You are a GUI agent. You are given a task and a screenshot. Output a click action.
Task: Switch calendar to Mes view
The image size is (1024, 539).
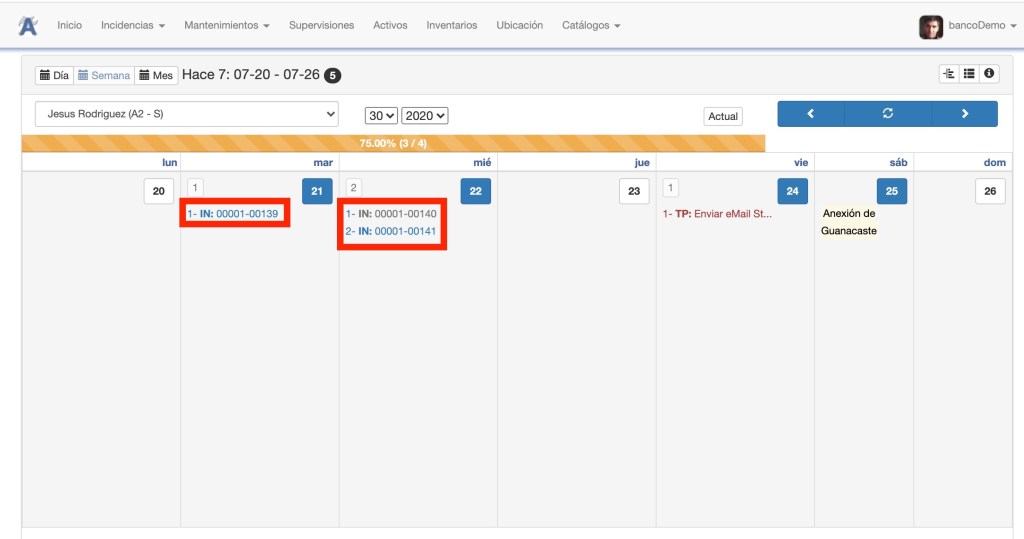coord(155,75)
